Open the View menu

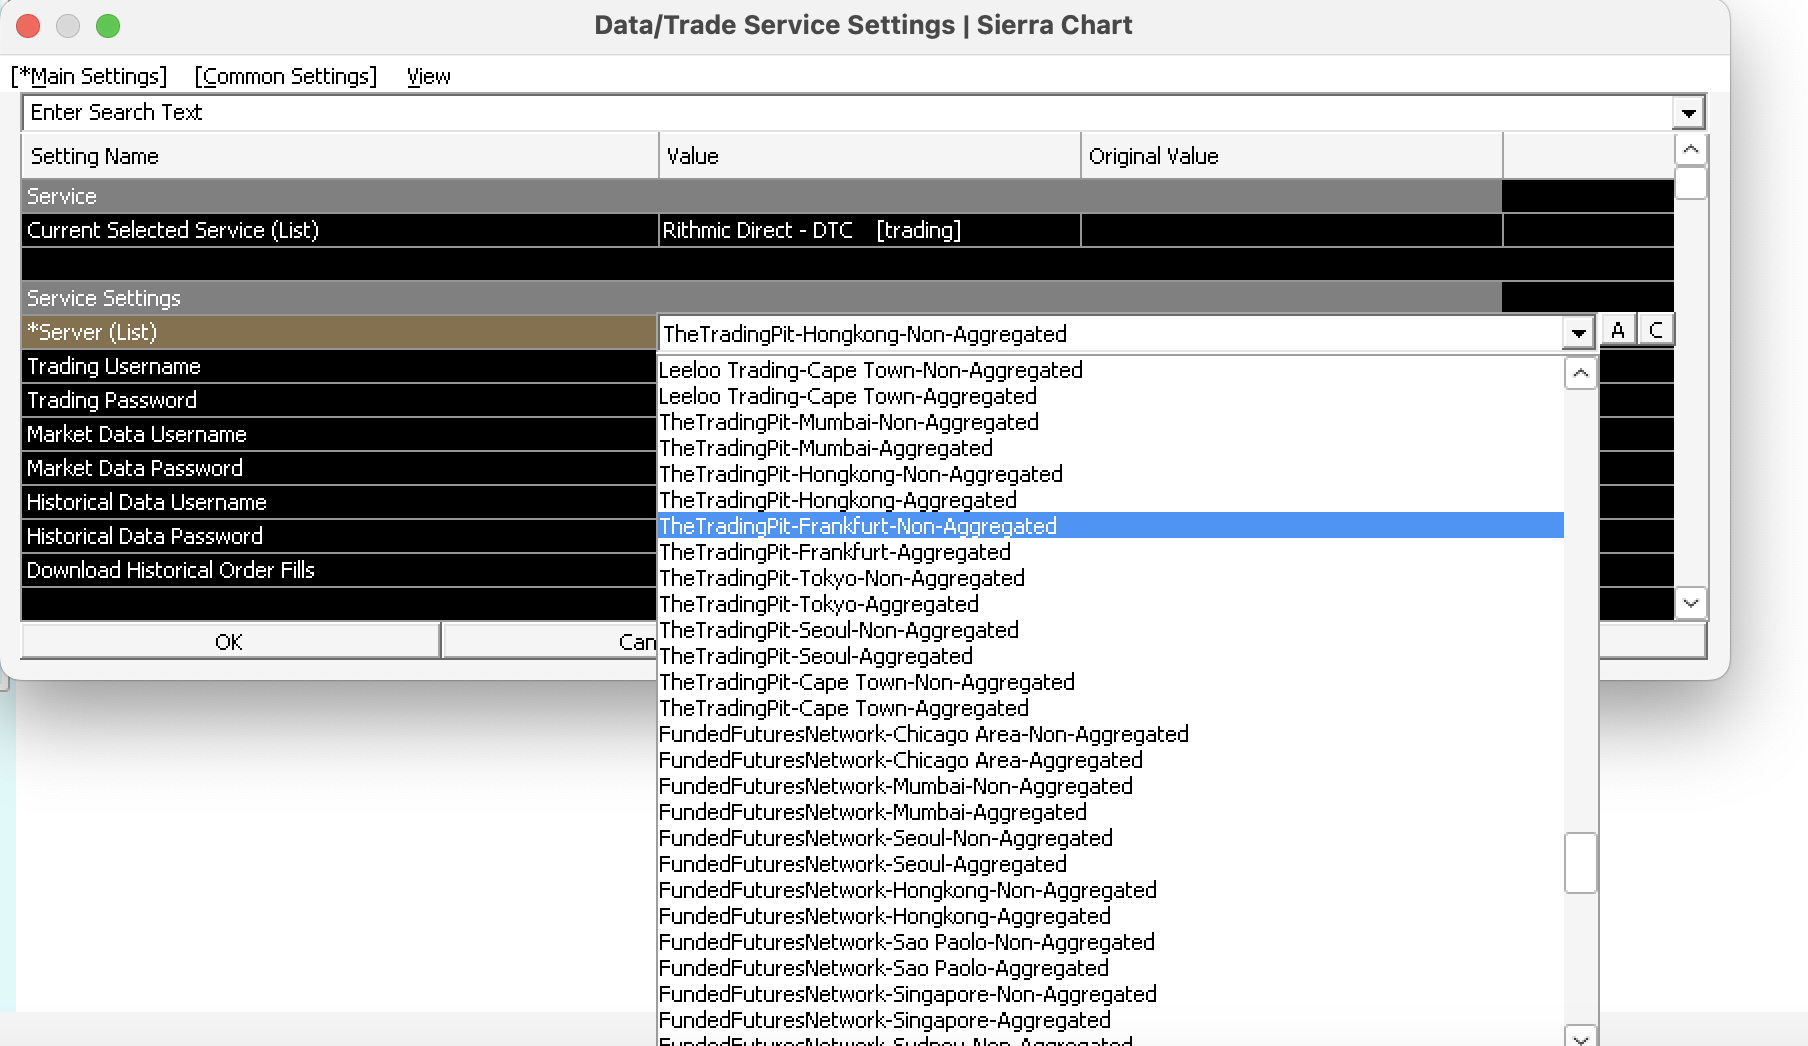pyautogui.click(x=428, y=76)
